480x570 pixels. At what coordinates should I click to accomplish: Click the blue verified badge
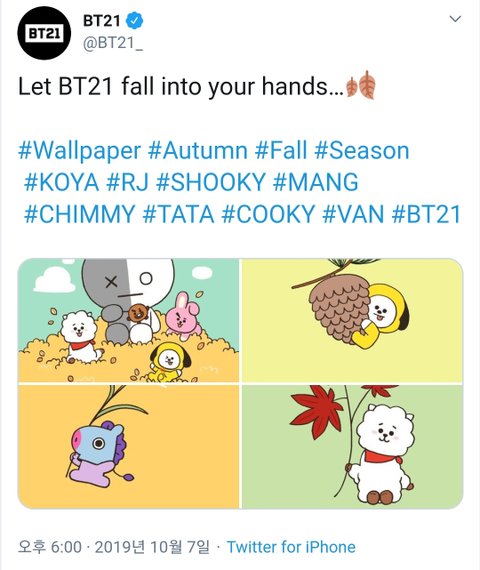pyautogui.click(x=134, y=21)
